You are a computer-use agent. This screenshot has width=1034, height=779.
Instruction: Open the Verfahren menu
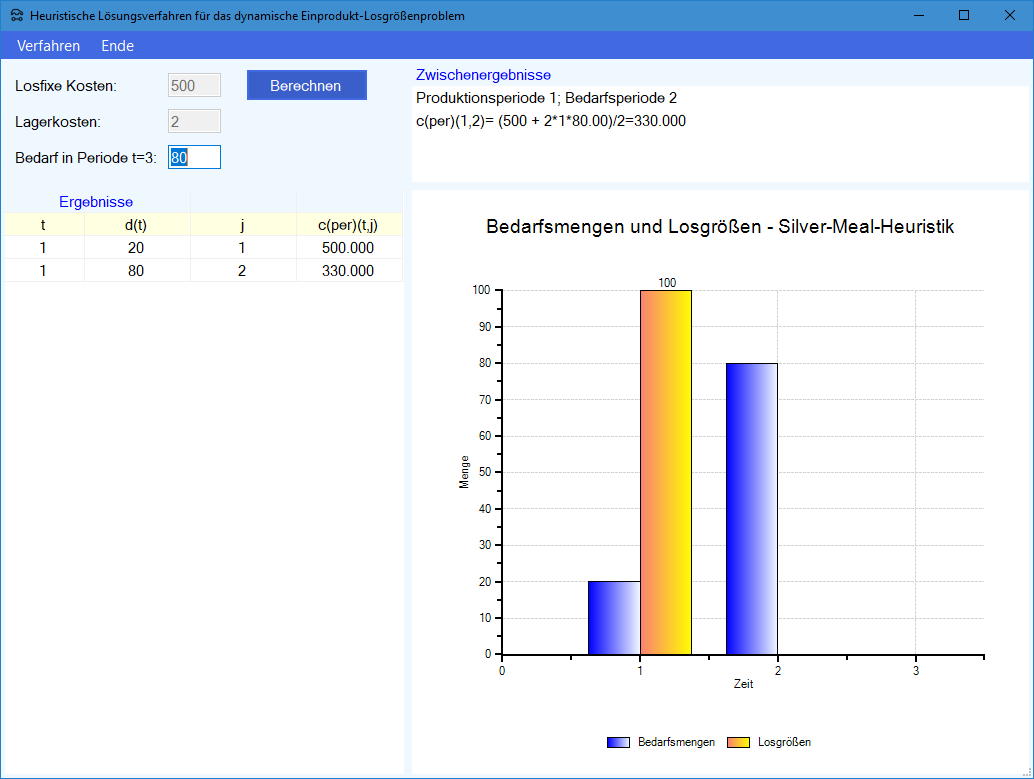(48, 46)
